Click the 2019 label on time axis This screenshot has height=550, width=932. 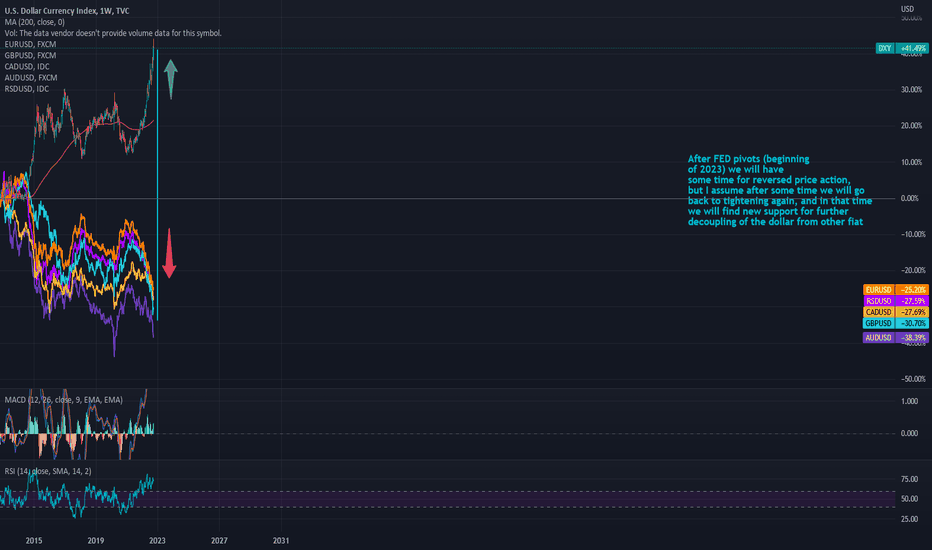96,540
